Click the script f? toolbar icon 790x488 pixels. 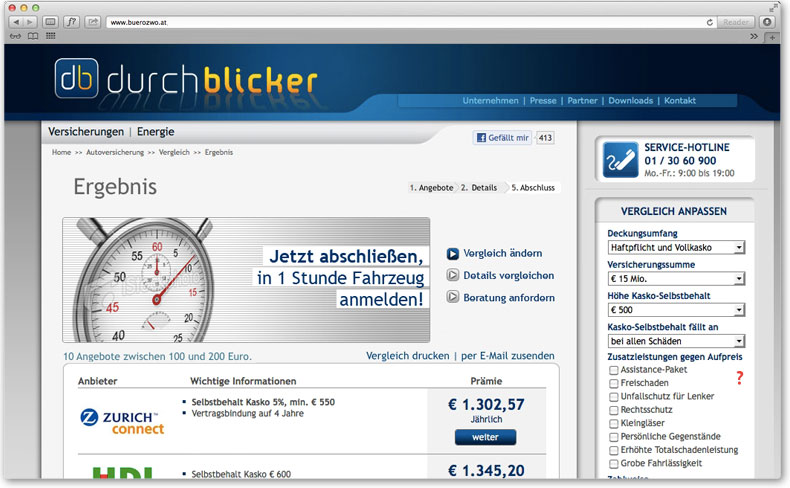click(x=72, y=22)
